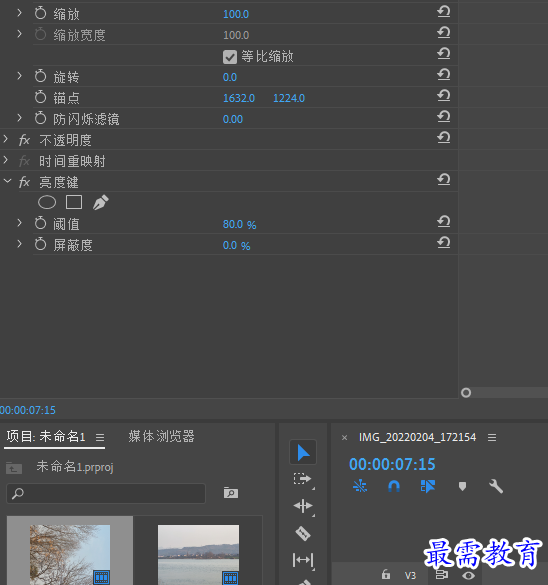Select the Track Select Forward tool
The width and height of the screenshot is (548, 585).
click(x=302, y=479)
